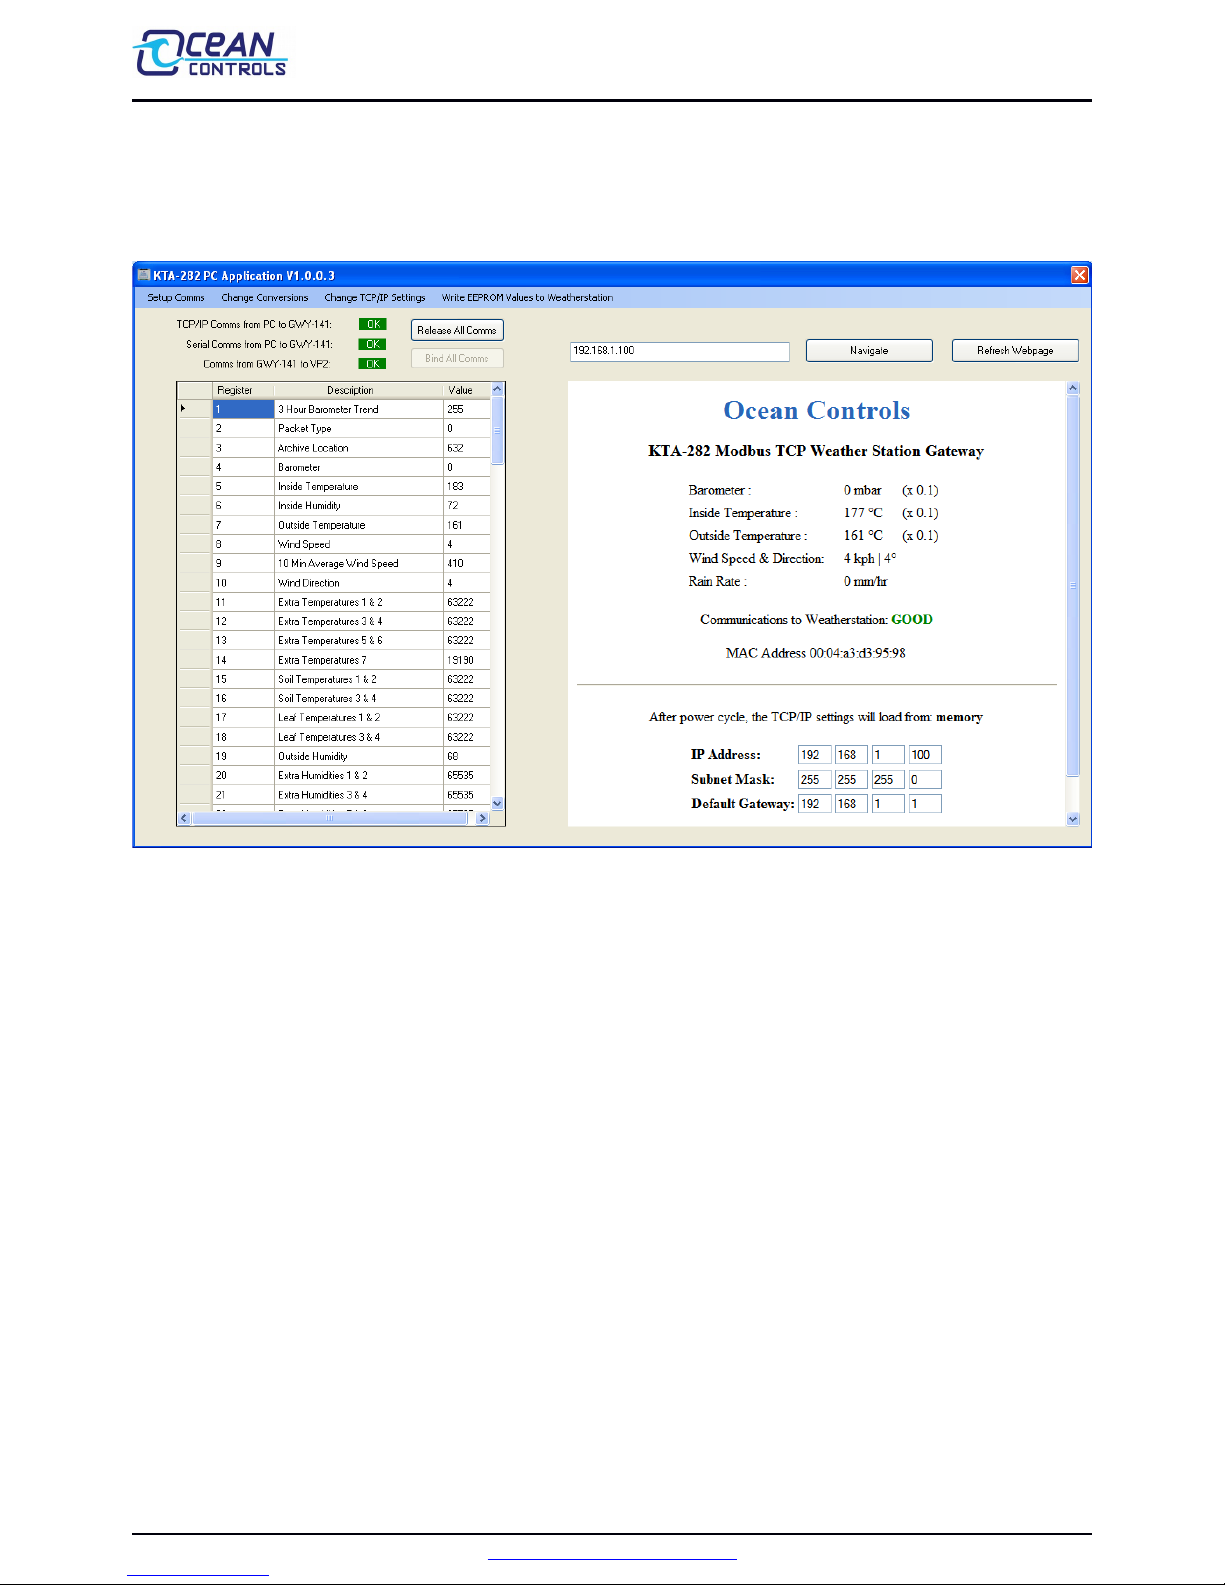Click the Bind All Comms button

point(457,358)
